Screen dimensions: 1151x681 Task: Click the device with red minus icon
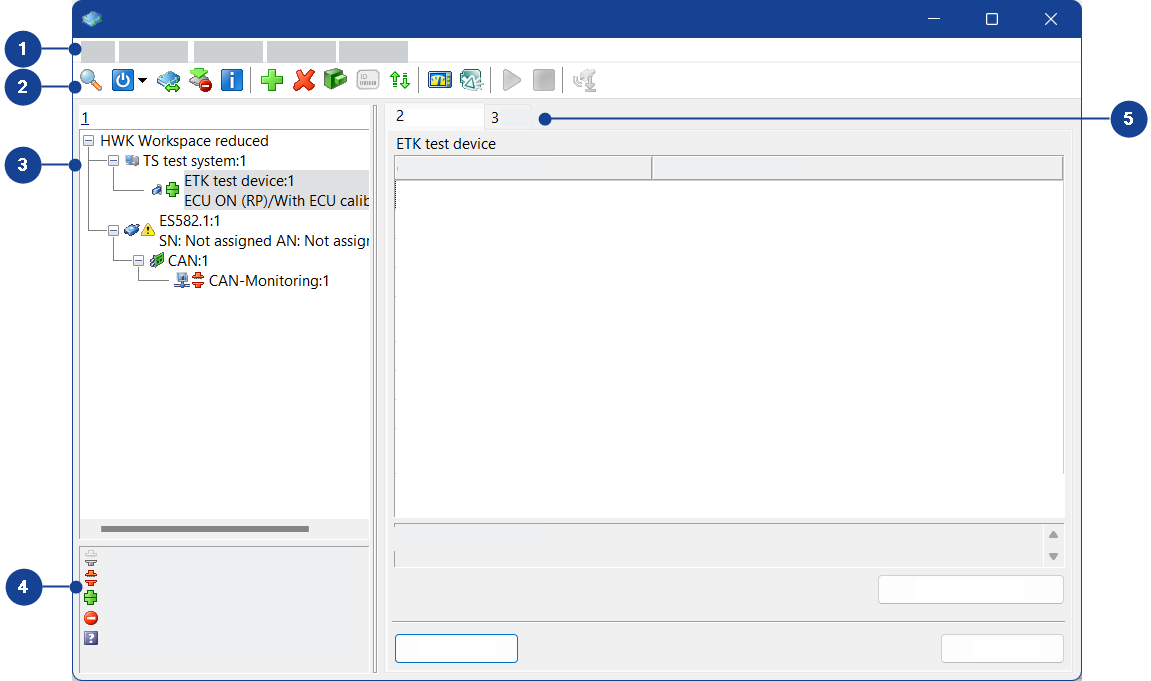[200, 80]
